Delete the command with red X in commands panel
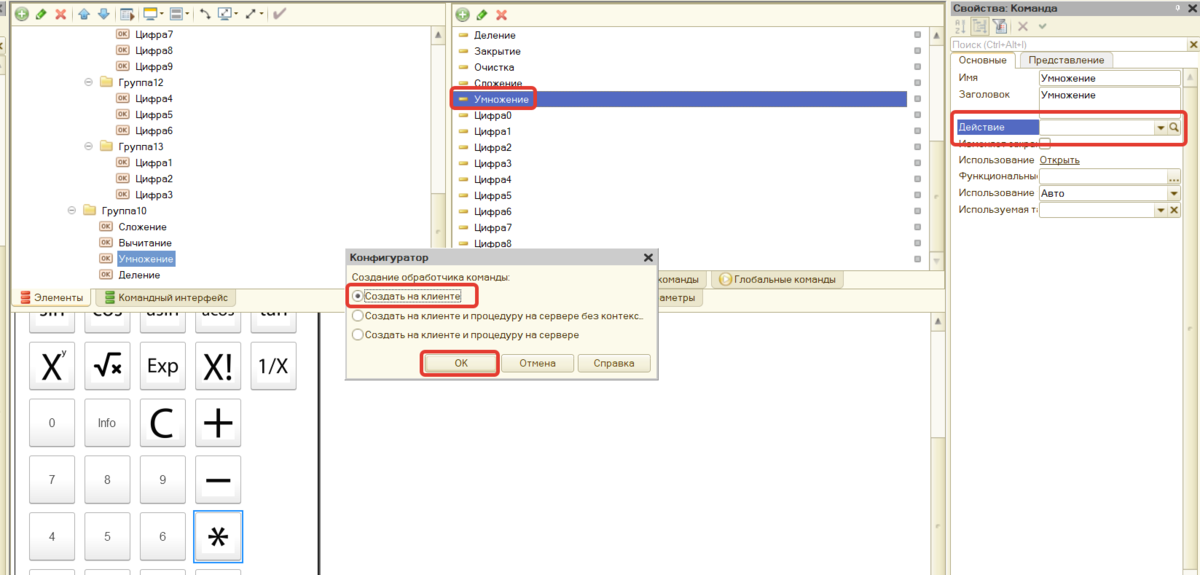The image size is (1200, 575). tap(502, 15)
